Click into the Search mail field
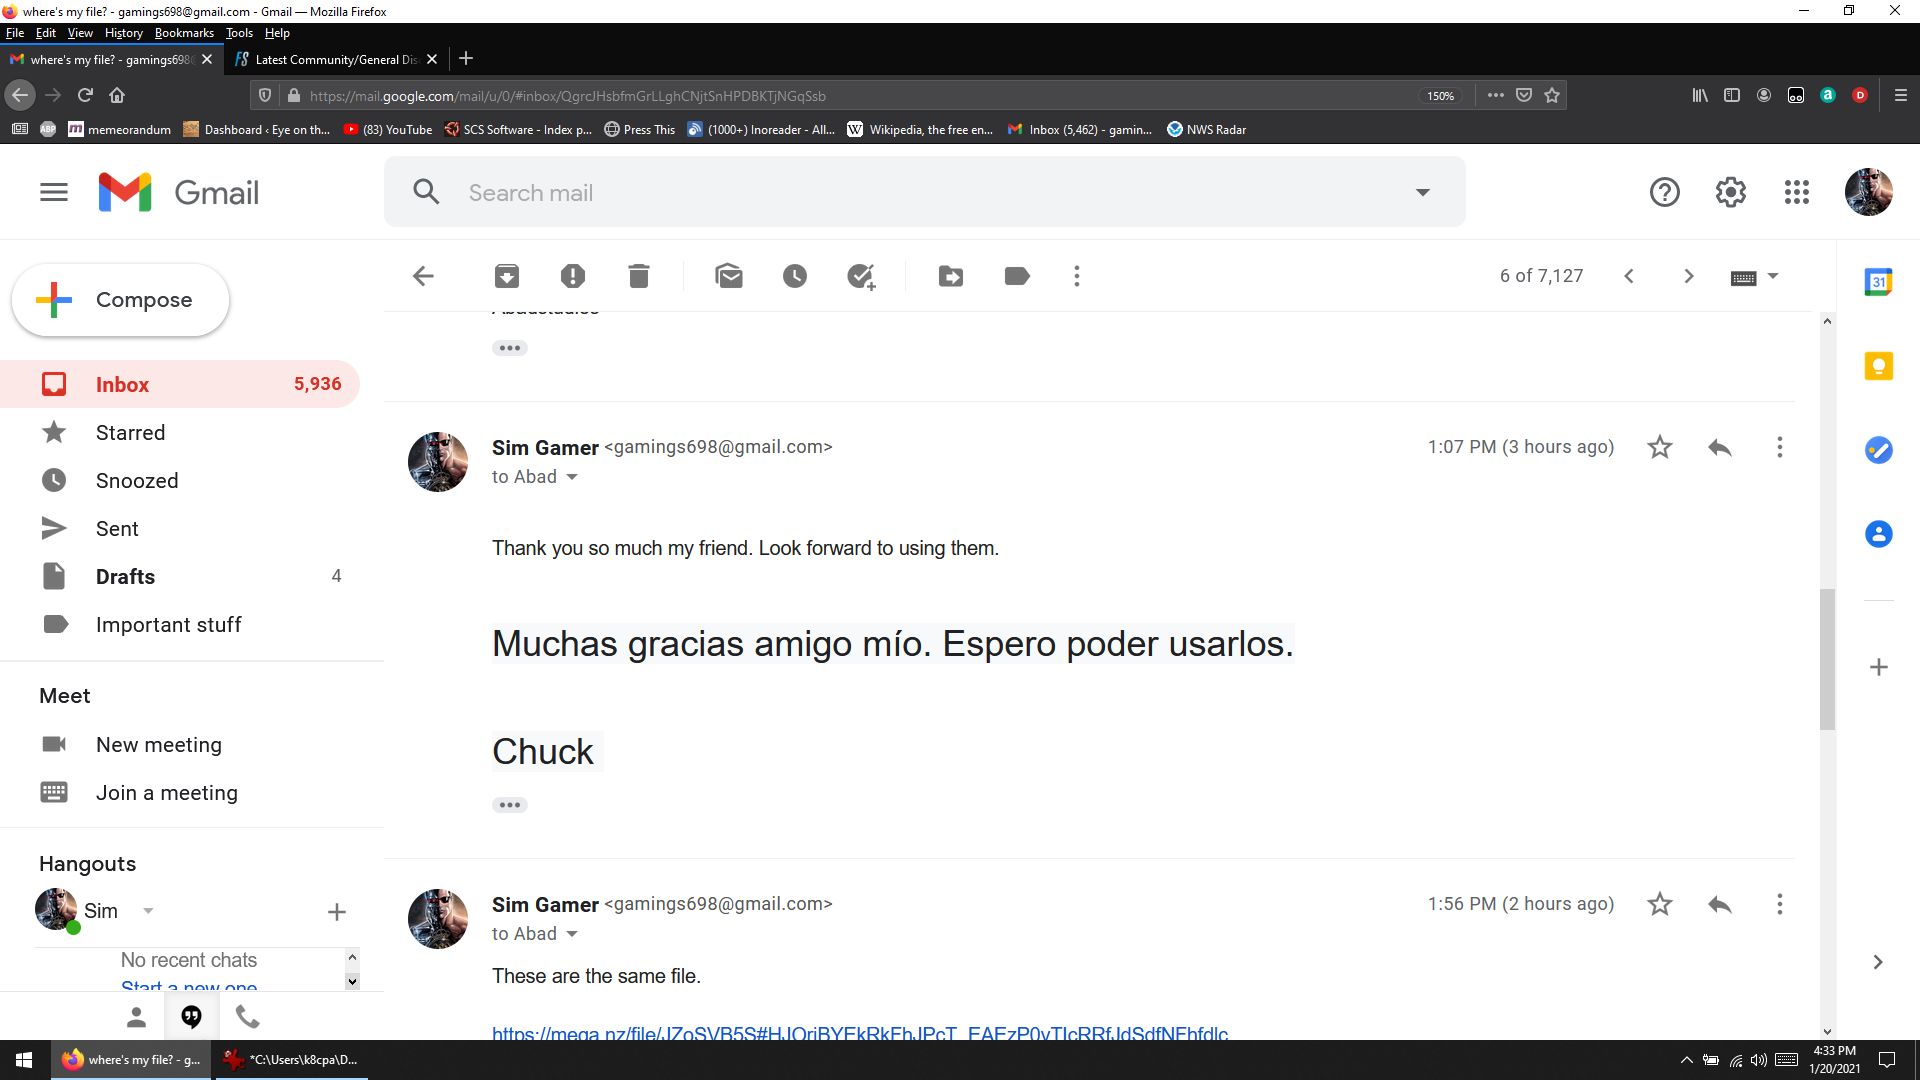Viewport: 1920px width, 1080px height. [x=900, y=192]
